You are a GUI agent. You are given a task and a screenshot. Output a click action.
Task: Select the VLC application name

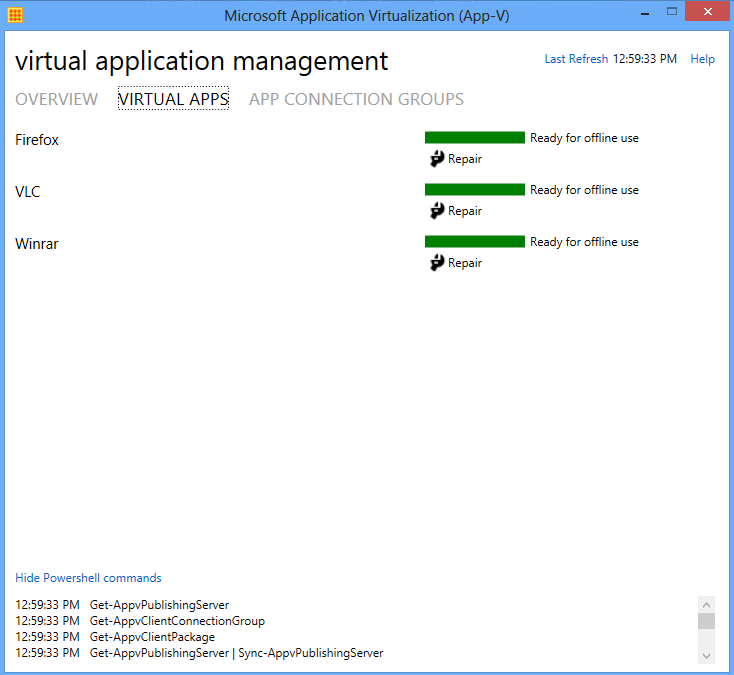click(x=28, y=192)
